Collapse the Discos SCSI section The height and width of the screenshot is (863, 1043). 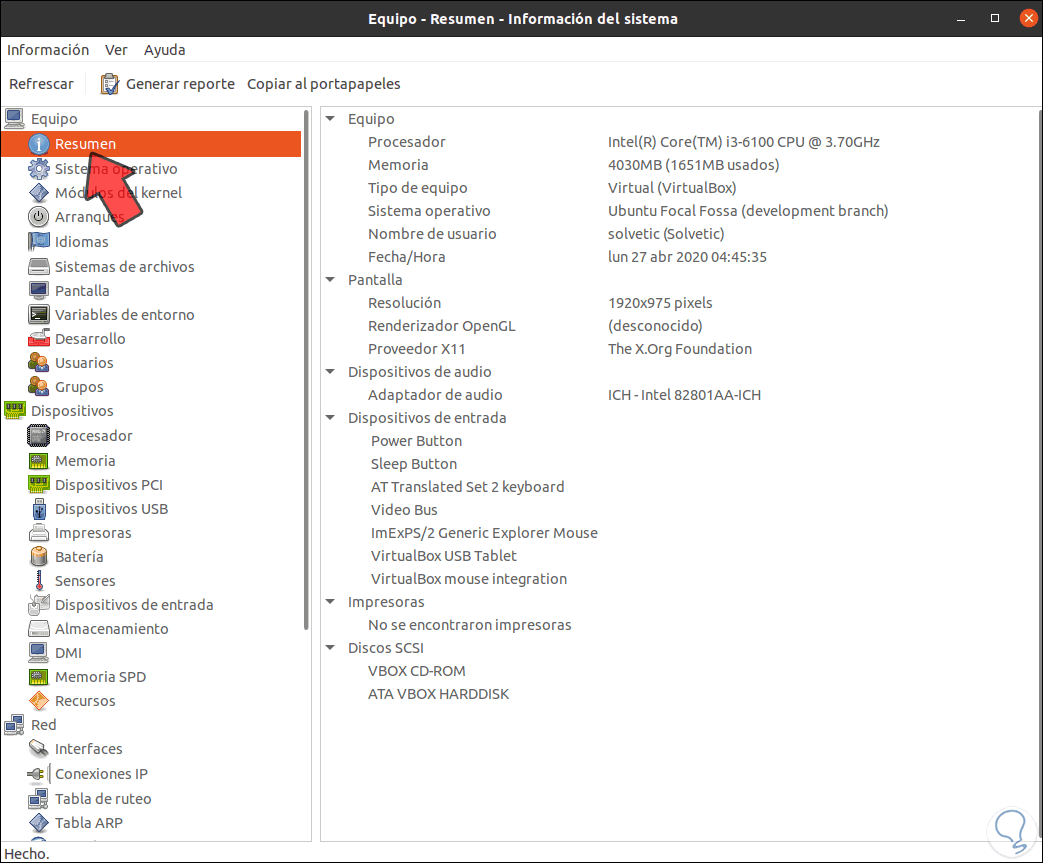coord(330,648)
